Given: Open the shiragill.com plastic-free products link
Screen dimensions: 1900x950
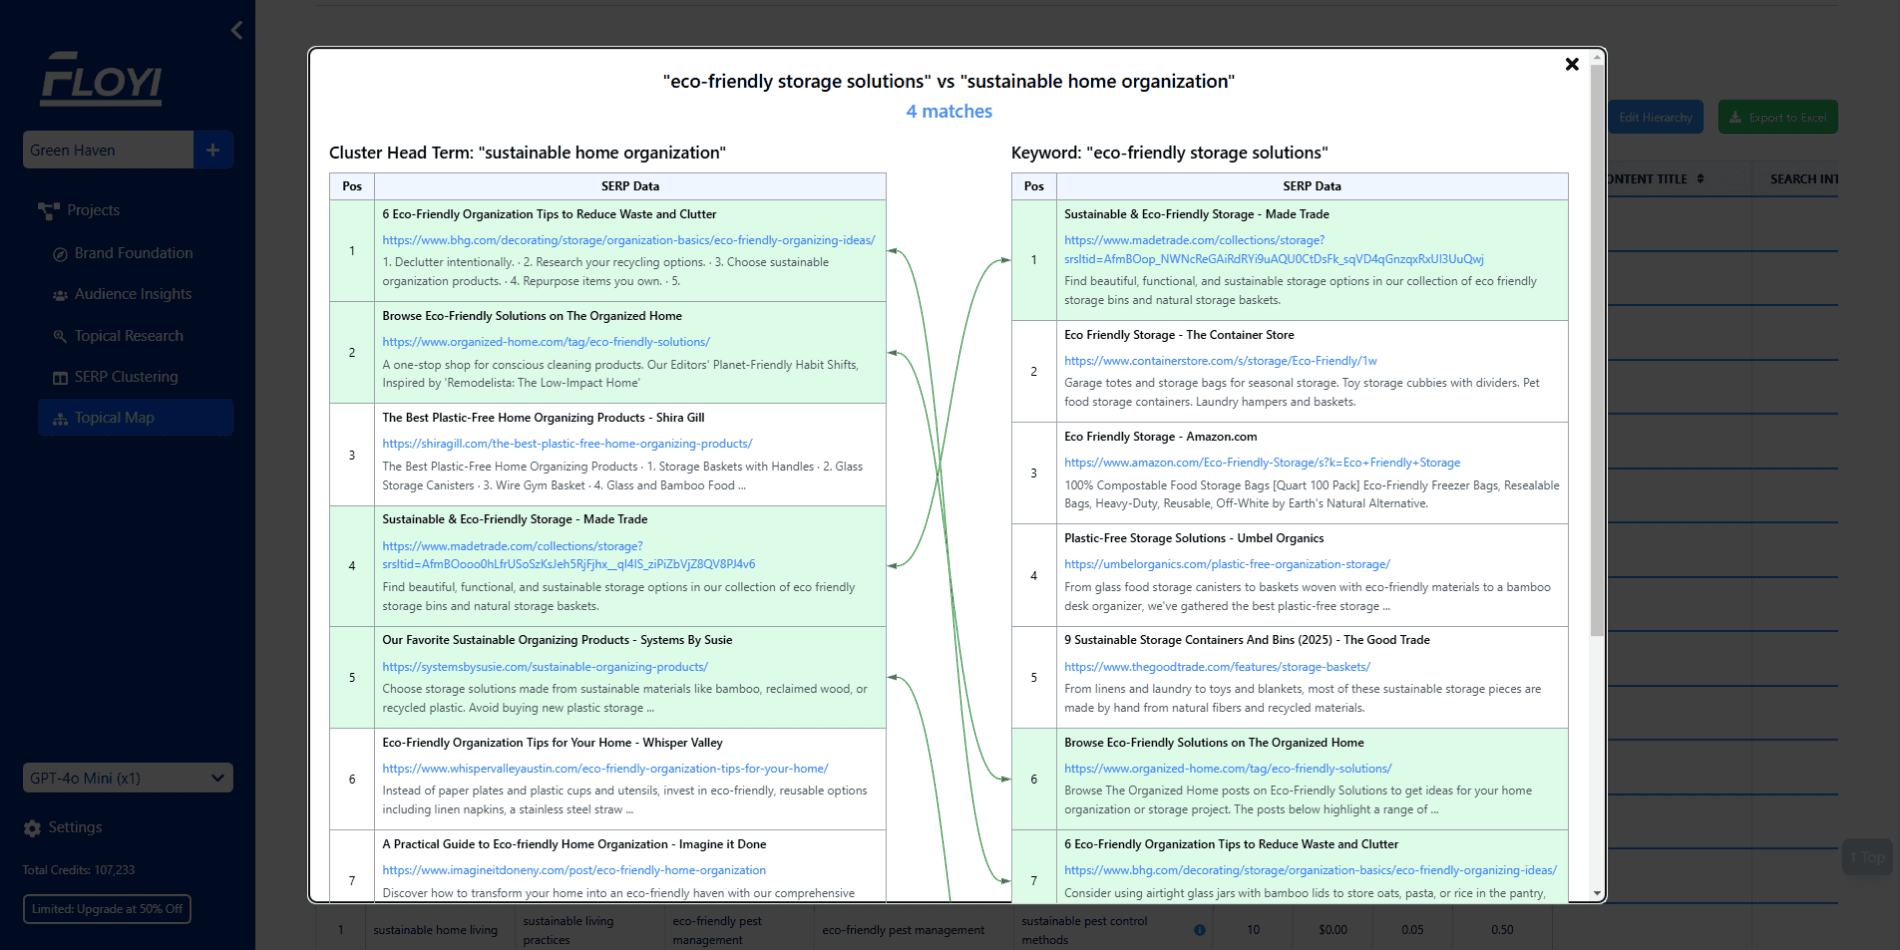Looking at the screenshot, I should point(567,444).
